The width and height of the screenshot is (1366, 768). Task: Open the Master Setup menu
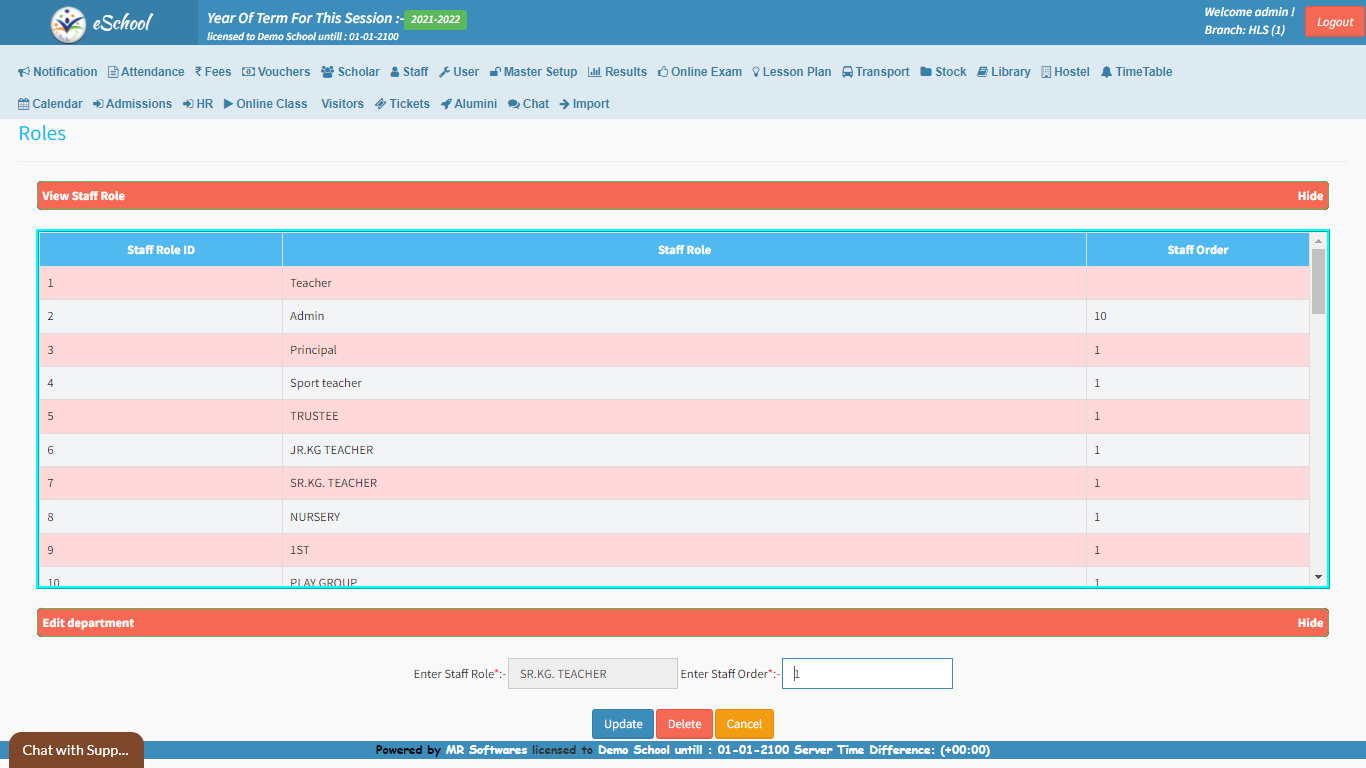pos(533,72)
